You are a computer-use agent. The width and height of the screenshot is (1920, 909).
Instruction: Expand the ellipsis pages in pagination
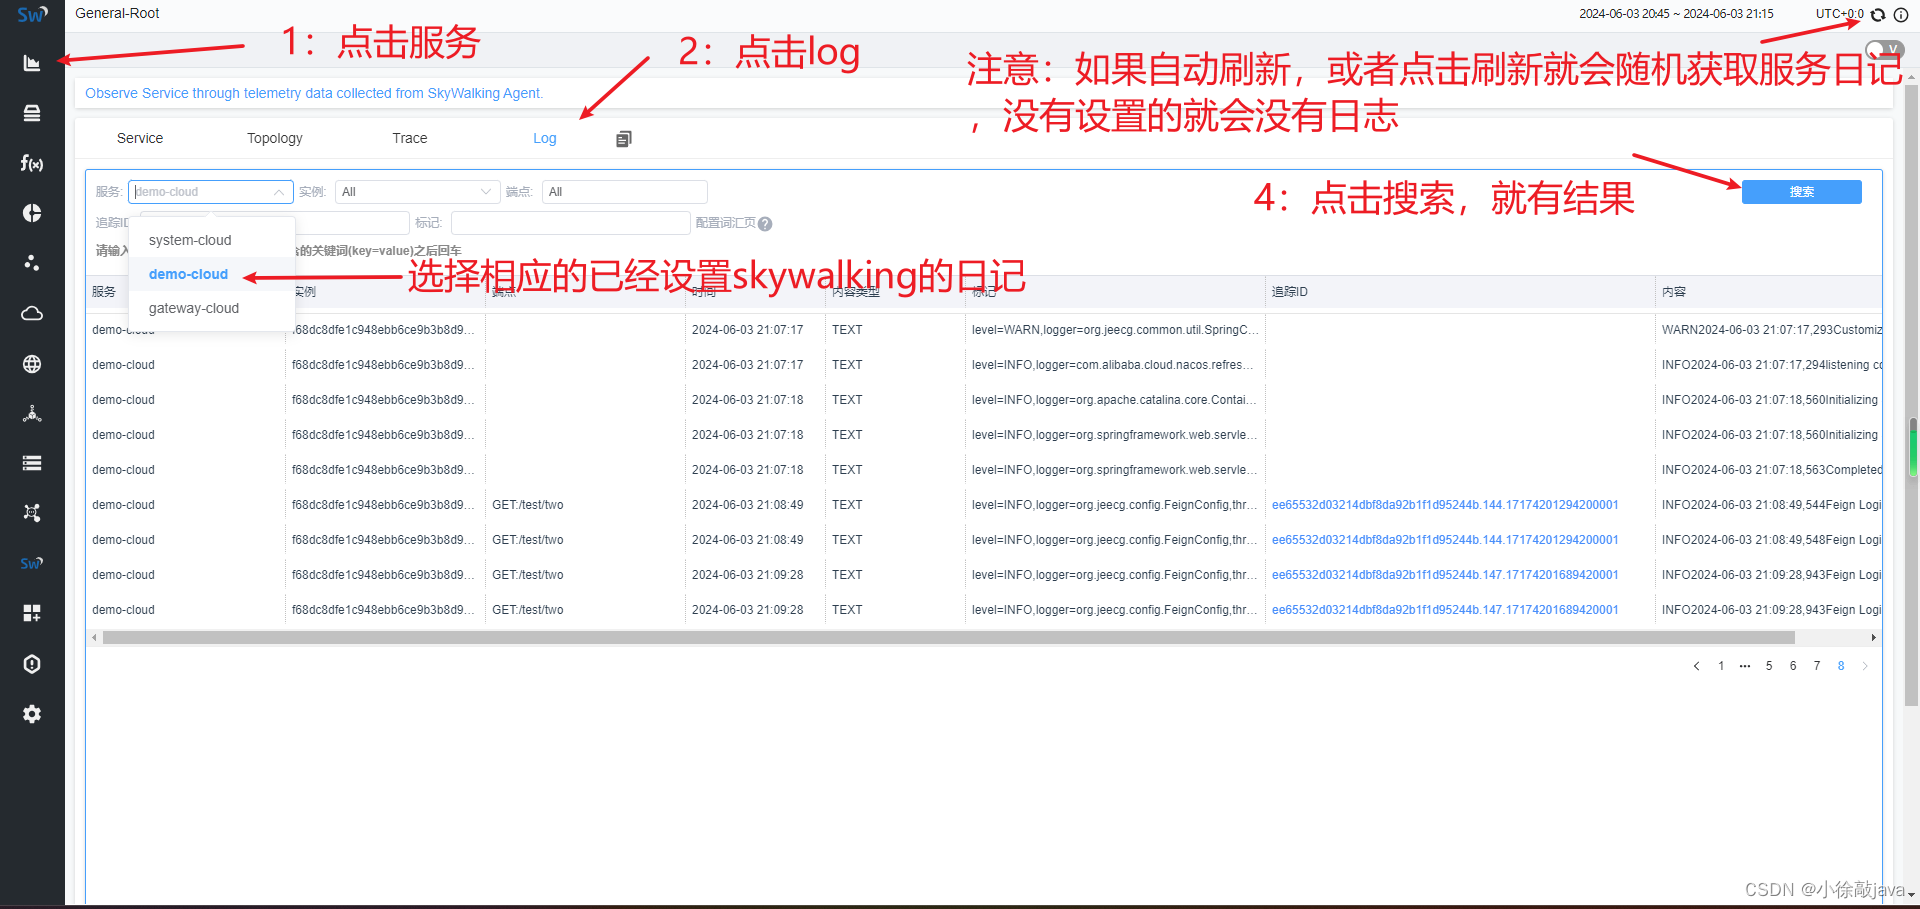(1745, 666)
